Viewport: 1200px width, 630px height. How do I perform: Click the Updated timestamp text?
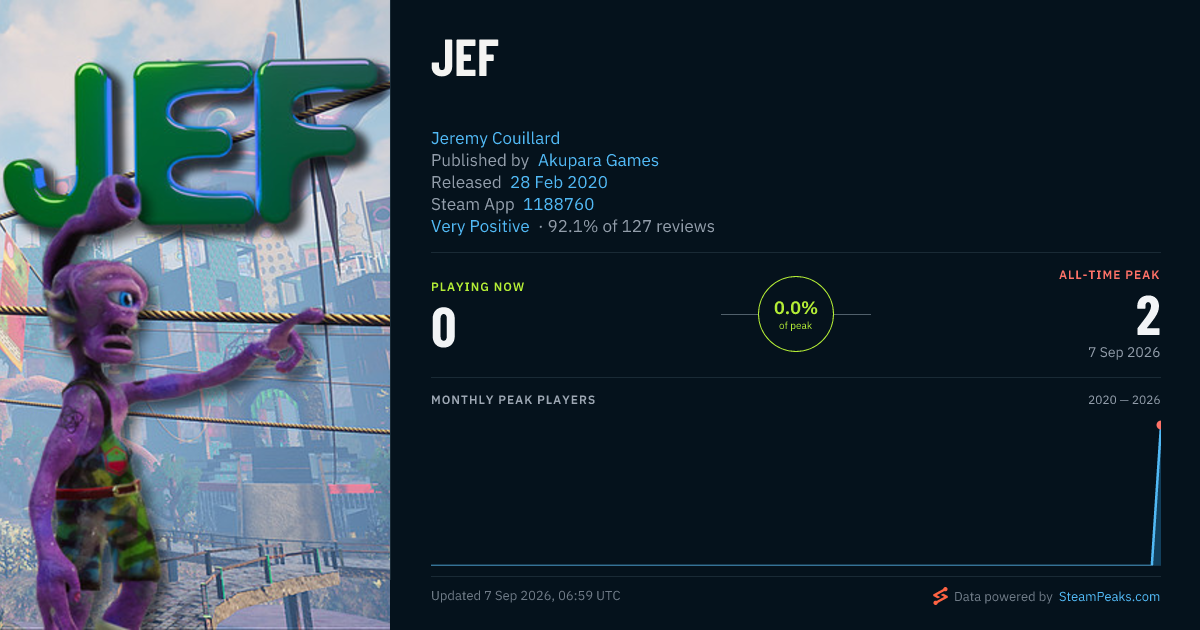pyautogui.click(x=526, y=596)
